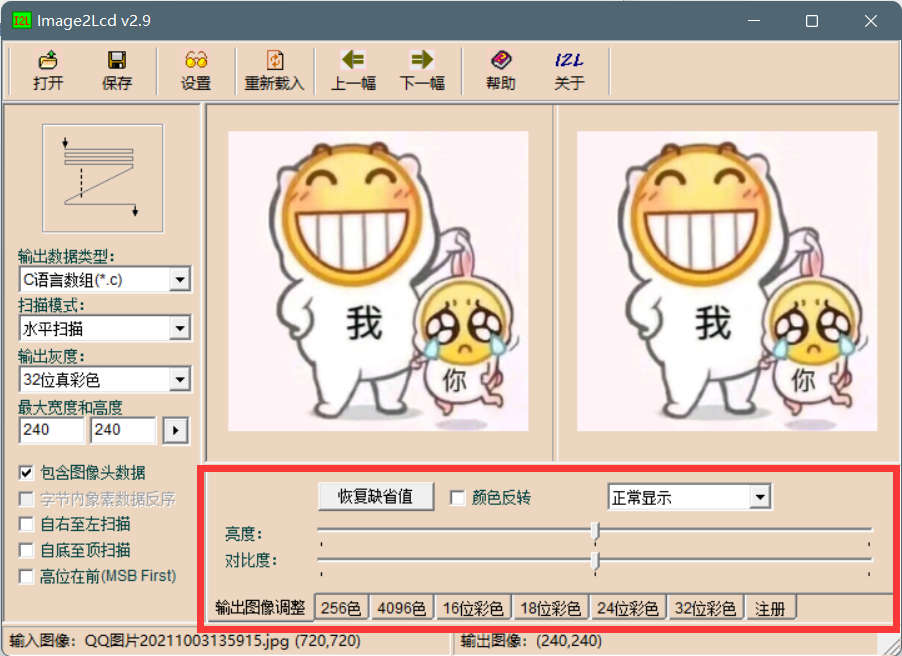The height and width of the screenshot is (656, 902).
Task: Enable 颜色反转 checkbox
Action: pos(457,498)
